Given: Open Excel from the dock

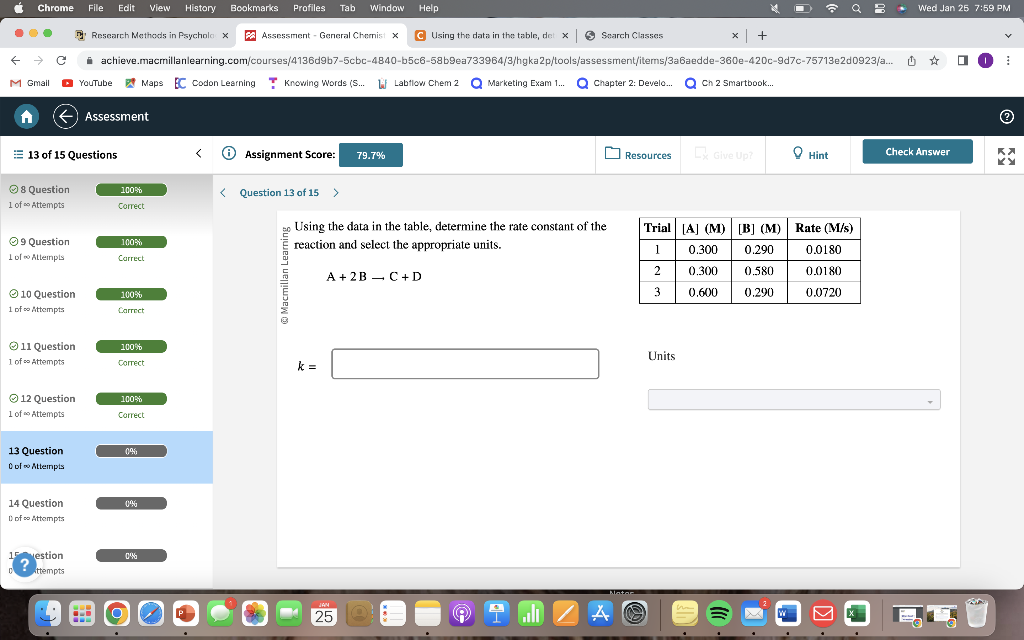Looking at the screenshot, I should (856, 613).
